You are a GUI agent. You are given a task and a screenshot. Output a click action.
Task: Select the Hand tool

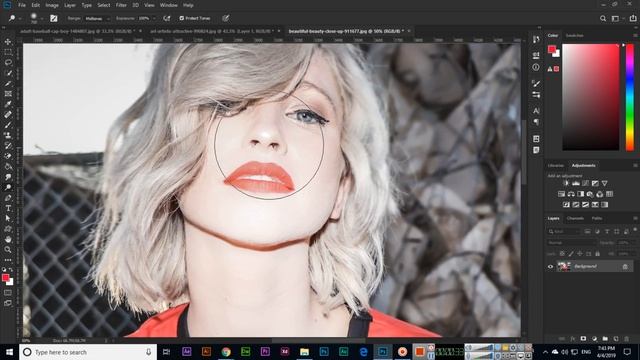click(x=8, y=239)
